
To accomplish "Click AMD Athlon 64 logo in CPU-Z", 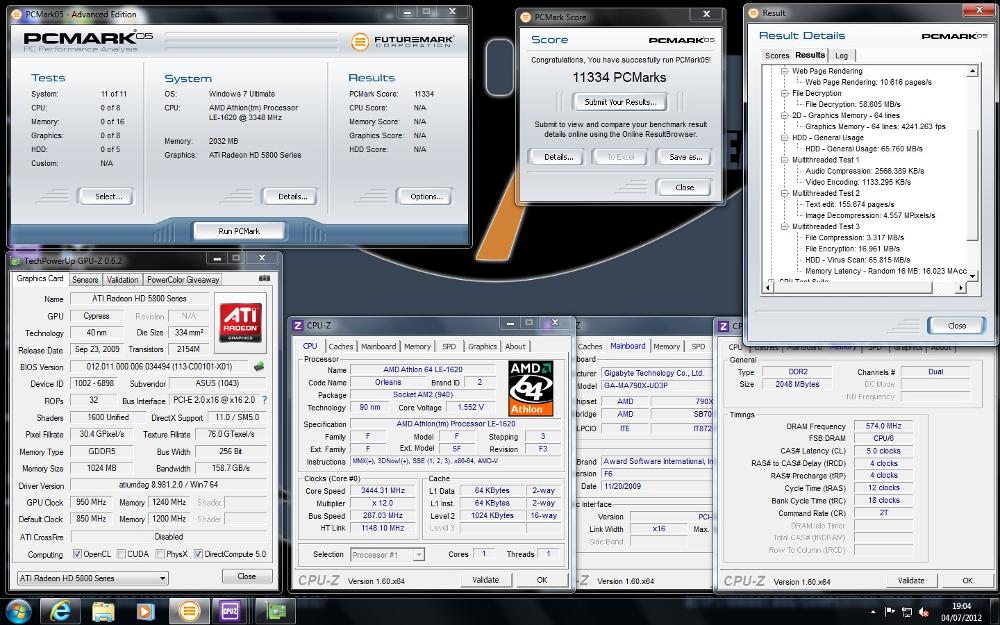I will [531, 388].
